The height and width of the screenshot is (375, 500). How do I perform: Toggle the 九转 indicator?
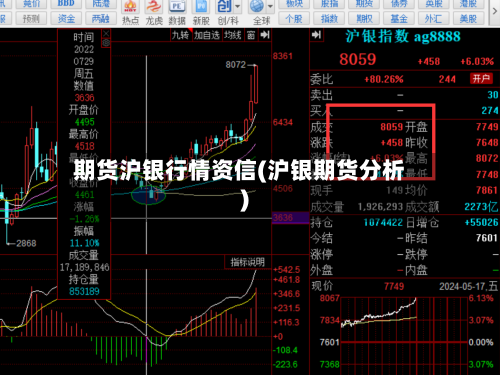tap(181, 35)
